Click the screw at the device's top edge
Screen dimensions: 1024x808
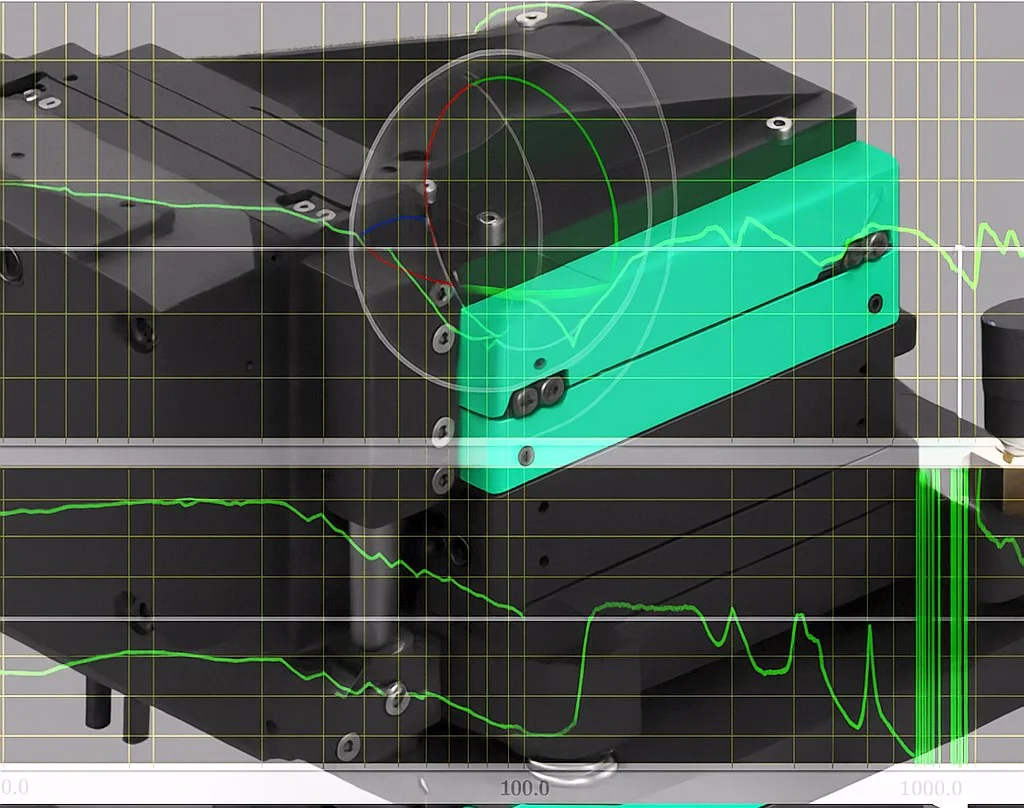coord(530,17)
